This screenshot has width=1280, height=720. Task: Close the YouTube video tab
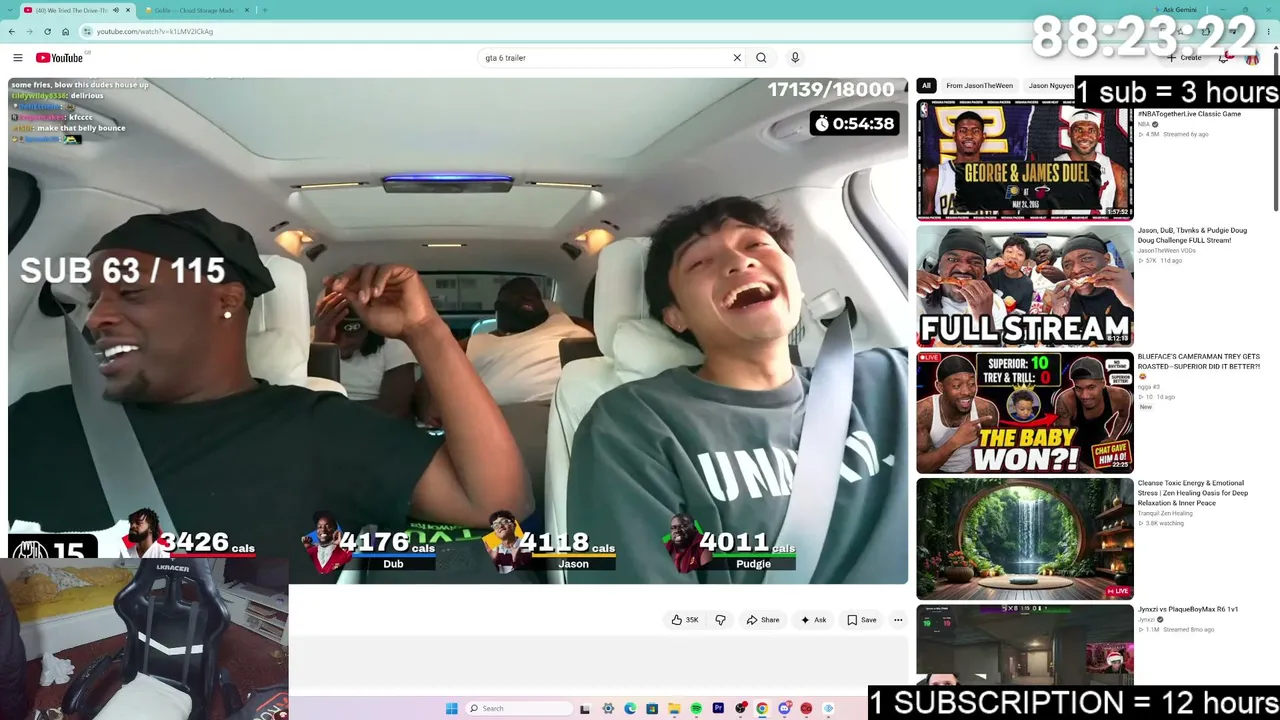(128, 10)
